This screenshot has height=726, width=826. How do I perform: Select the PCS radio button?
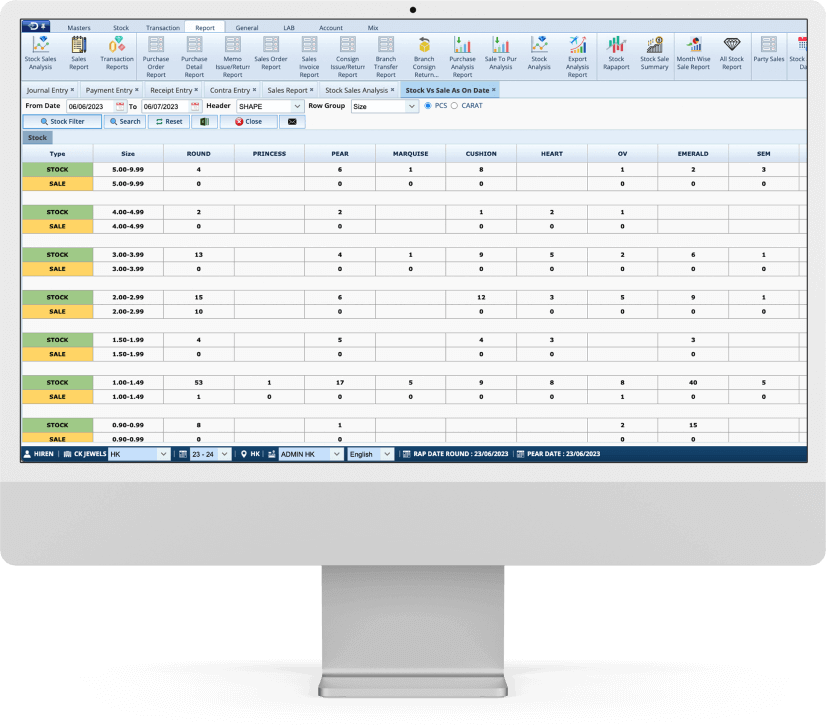click(429, 105)
